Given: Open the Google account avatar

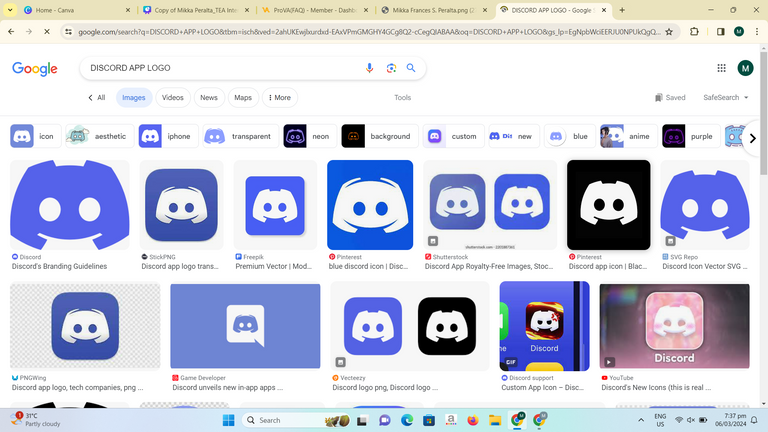Looking at the screenshot, I should point(745,68).
